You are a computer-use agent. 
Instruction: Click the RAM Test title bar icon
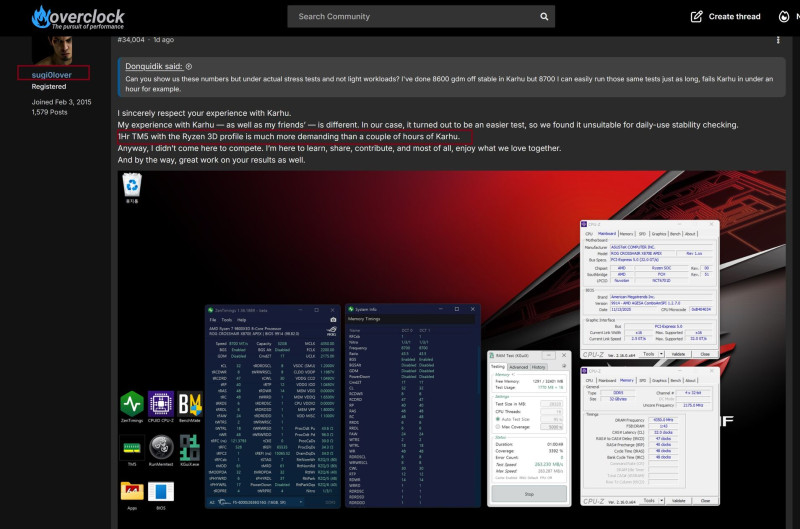coord(491,356)
